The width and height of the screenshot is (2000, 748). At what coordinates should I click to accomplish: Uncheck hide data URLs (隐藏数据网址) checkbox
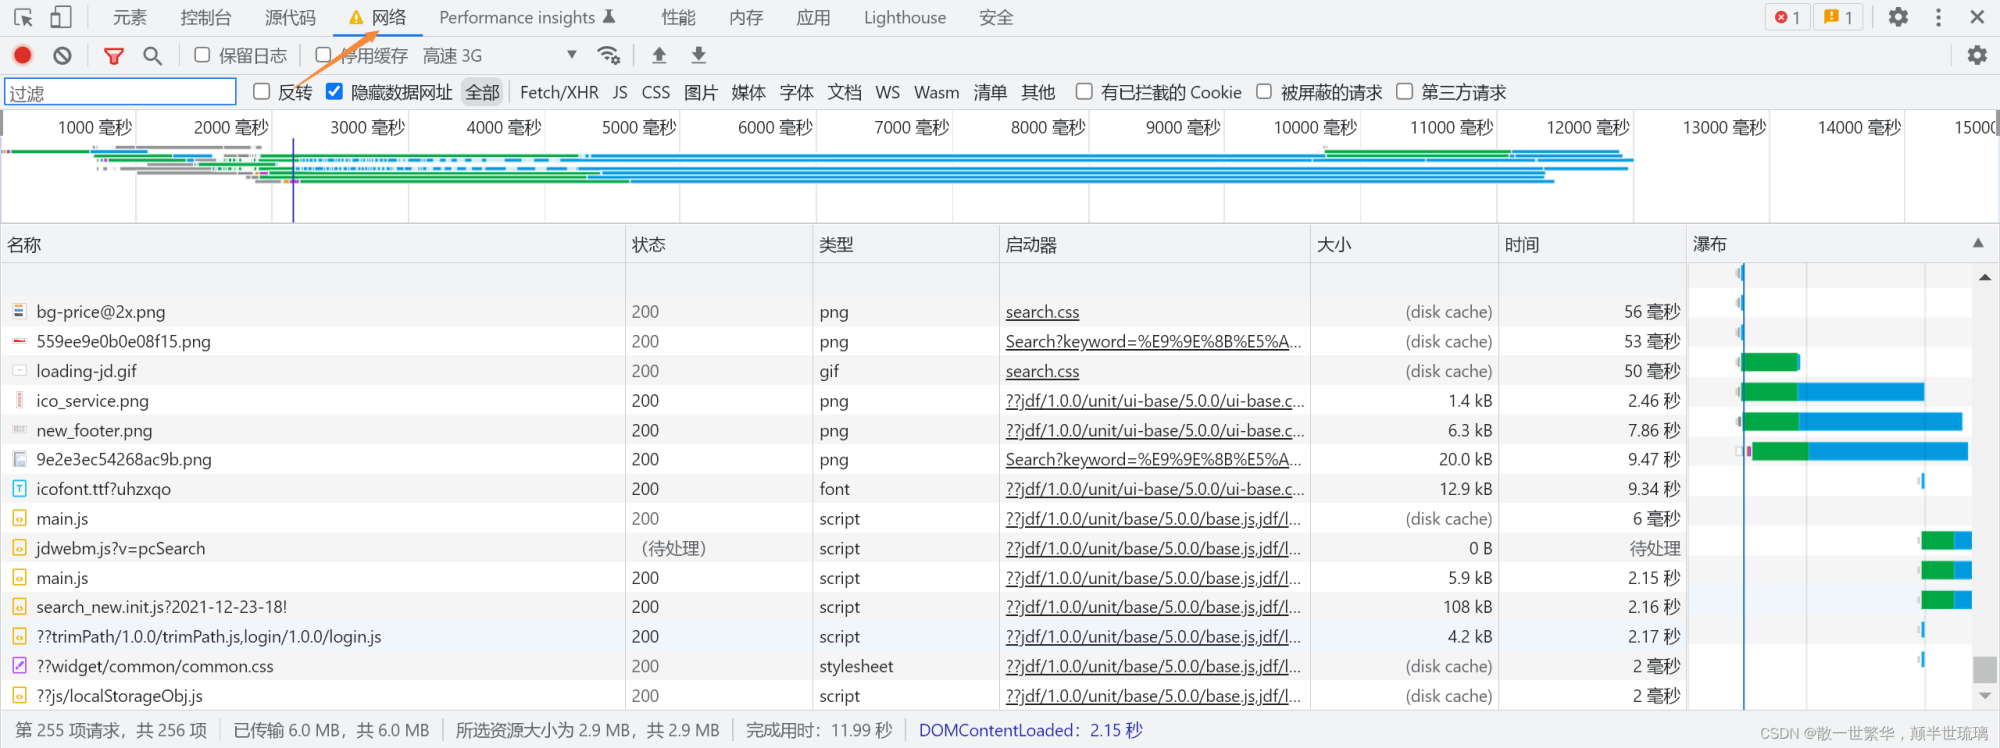point(335,92)
